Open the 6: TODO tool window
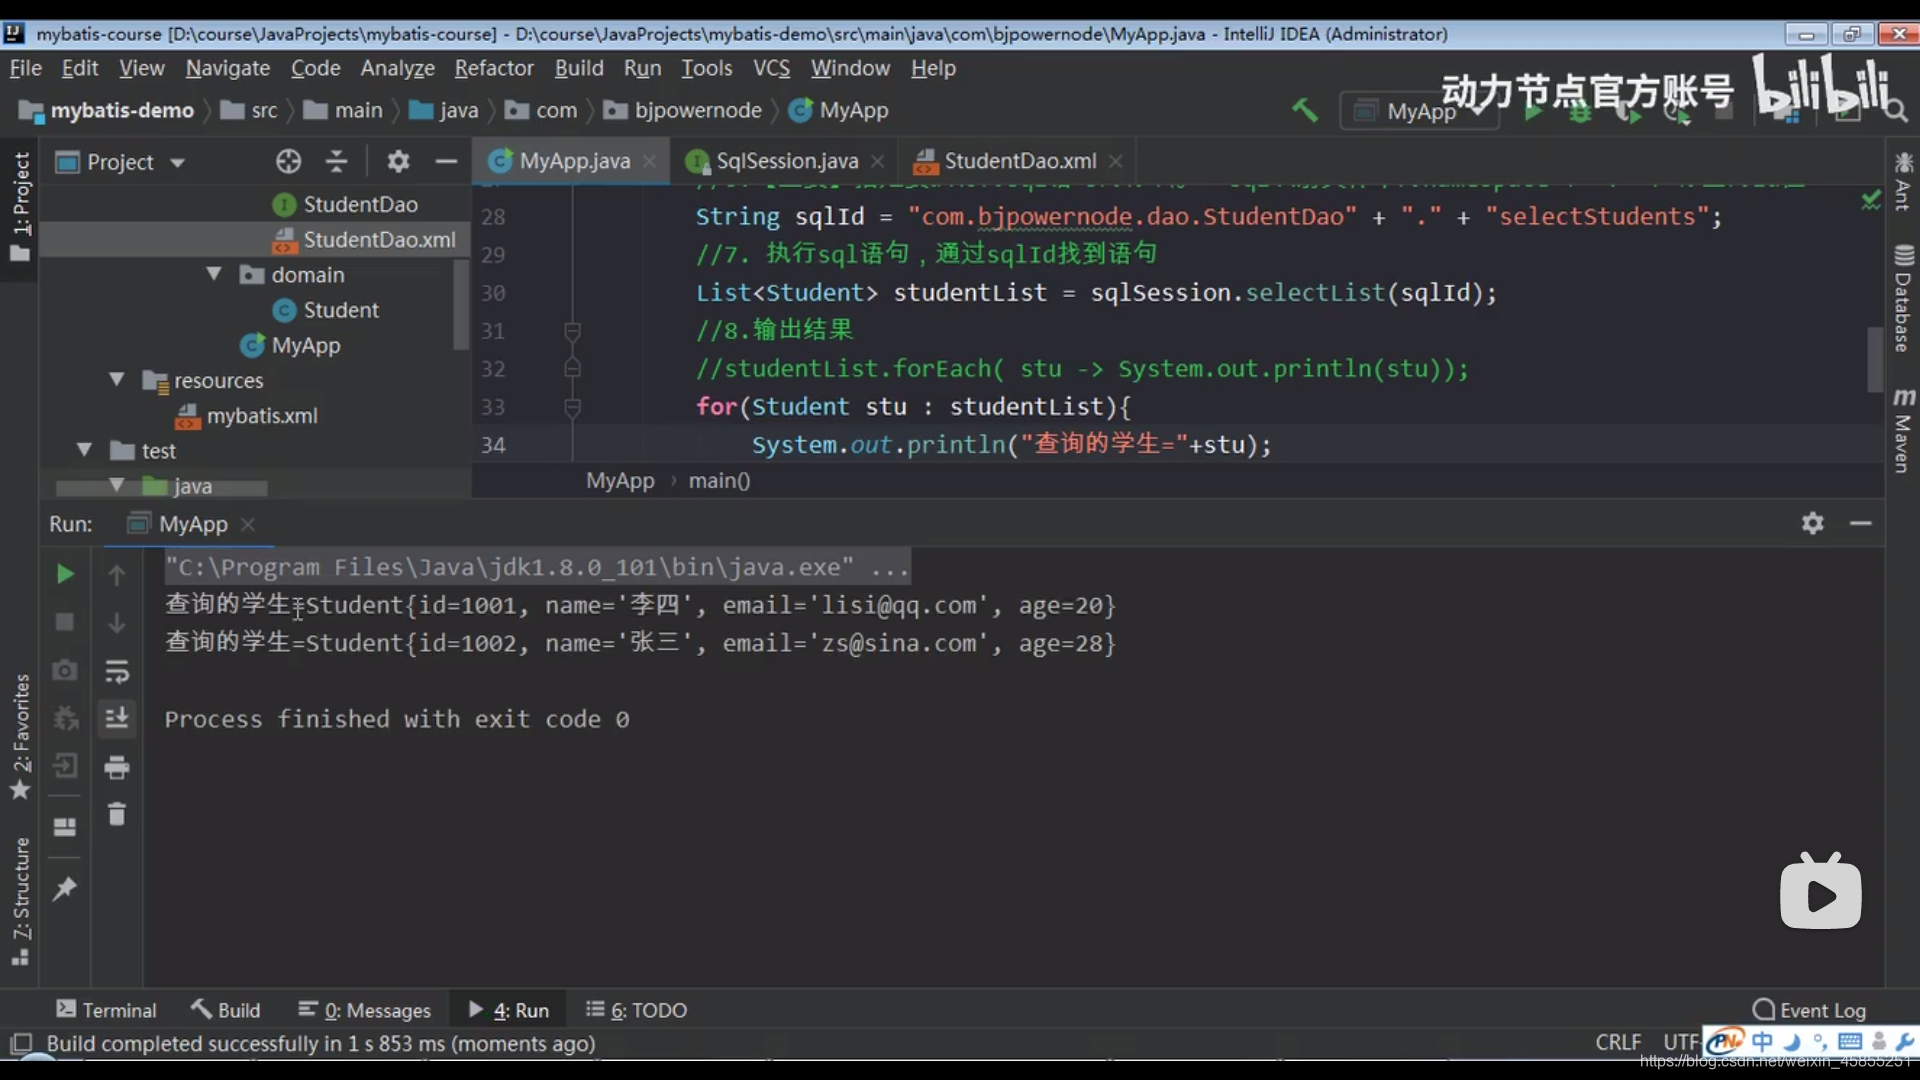This screenshot has height=1080, width=1920. pyautogui.click(x=637, y=1010)
